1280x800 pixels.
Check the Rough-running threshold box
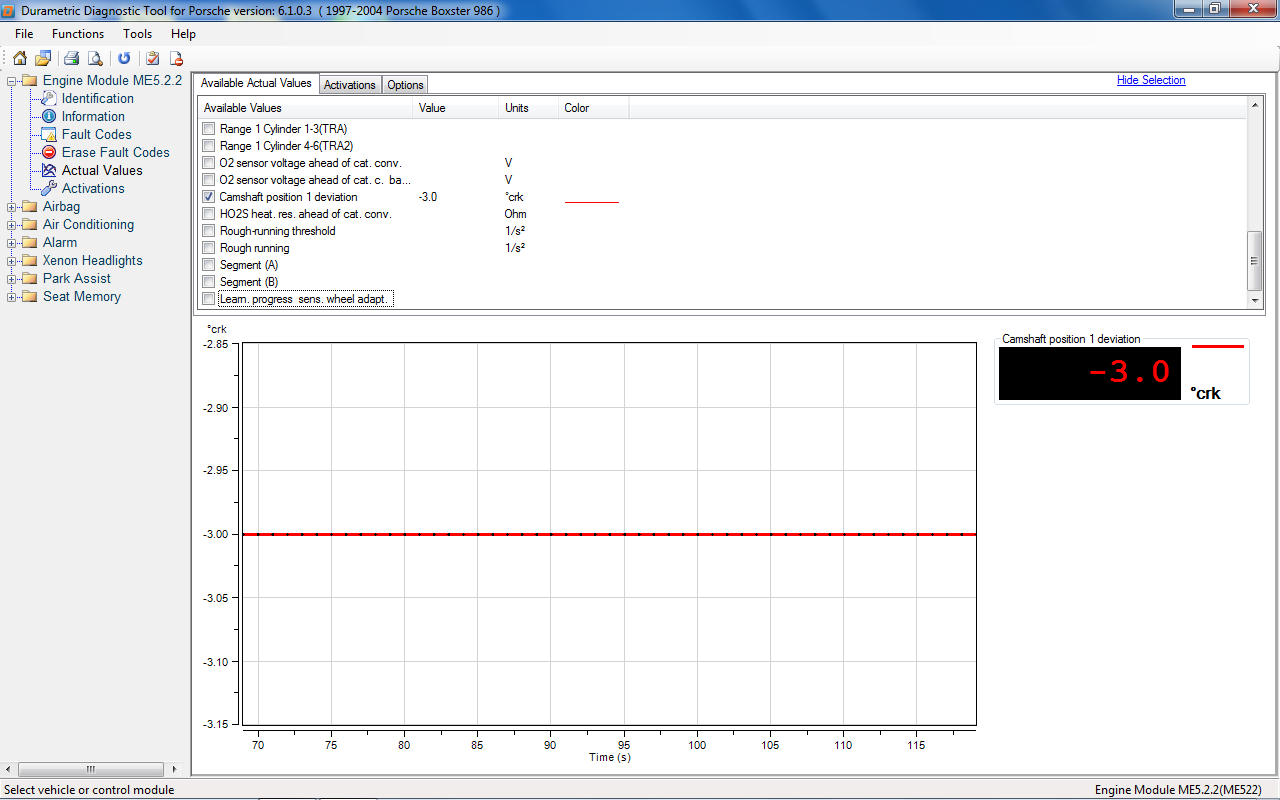(208, 231)
